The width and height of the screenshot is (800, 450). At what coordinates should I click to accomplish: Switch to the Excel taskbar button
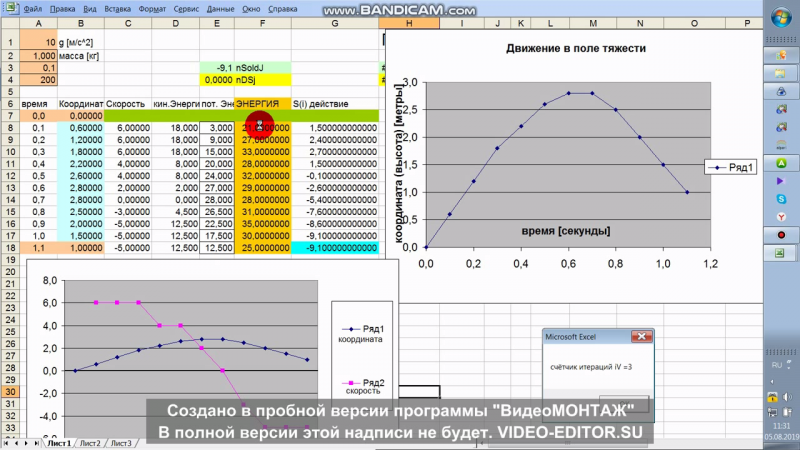pyautogui.click(x=780, y=253)
